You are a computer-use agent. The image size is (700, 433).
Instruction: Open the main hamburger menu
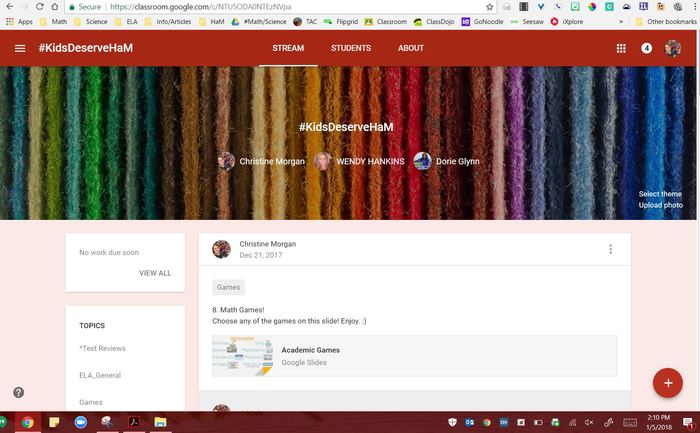point(20,48)
